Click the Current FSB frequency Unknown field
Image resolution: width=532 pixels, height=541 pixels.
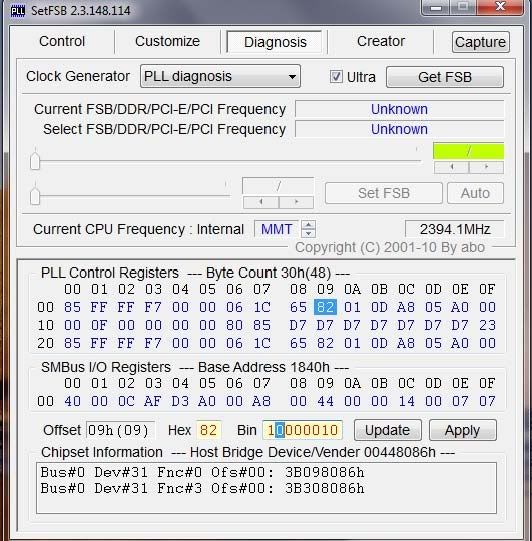[x=400, y=109]
